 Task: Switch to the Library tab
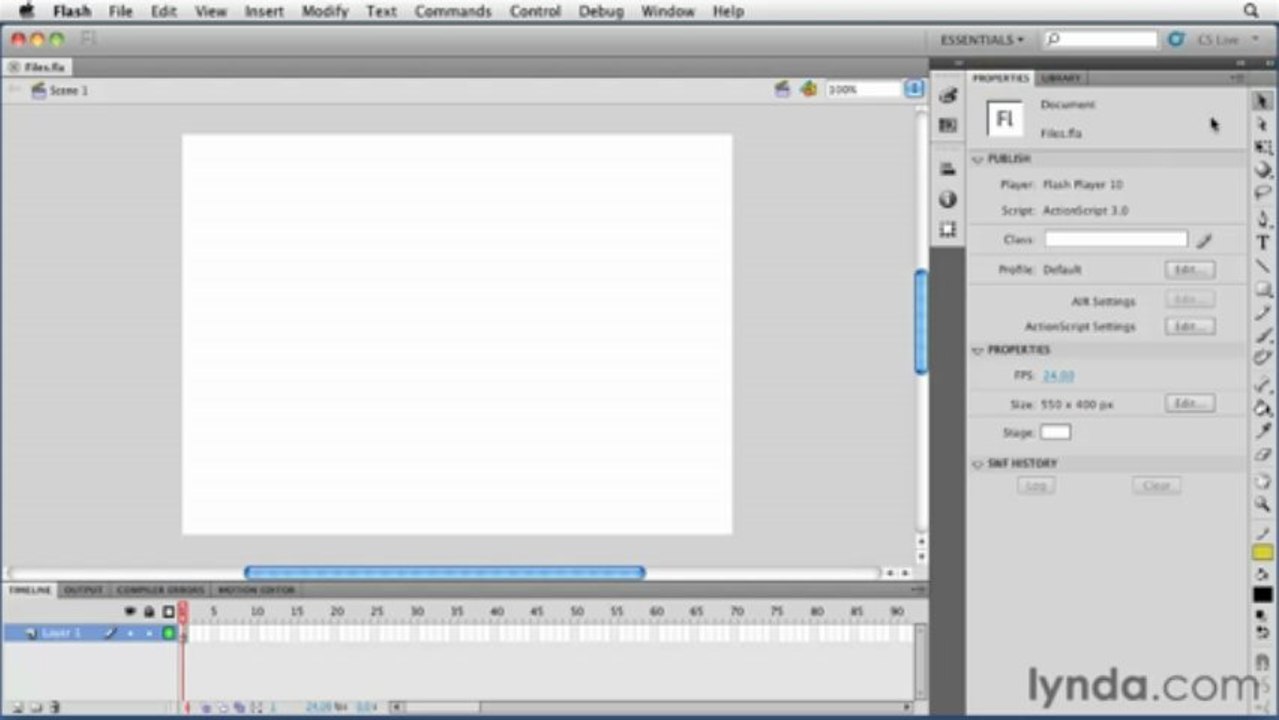1061,78
